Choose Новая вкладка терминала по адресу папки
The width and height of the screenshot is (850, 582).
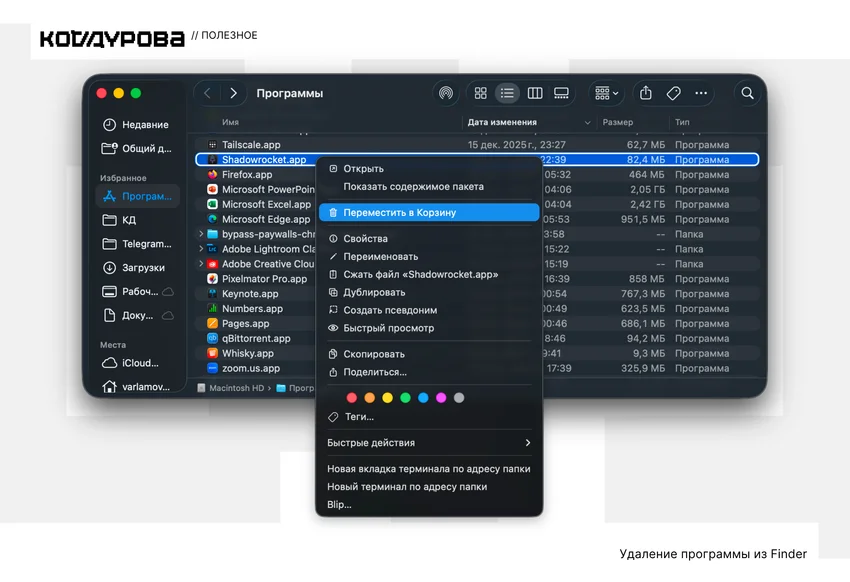429,469
